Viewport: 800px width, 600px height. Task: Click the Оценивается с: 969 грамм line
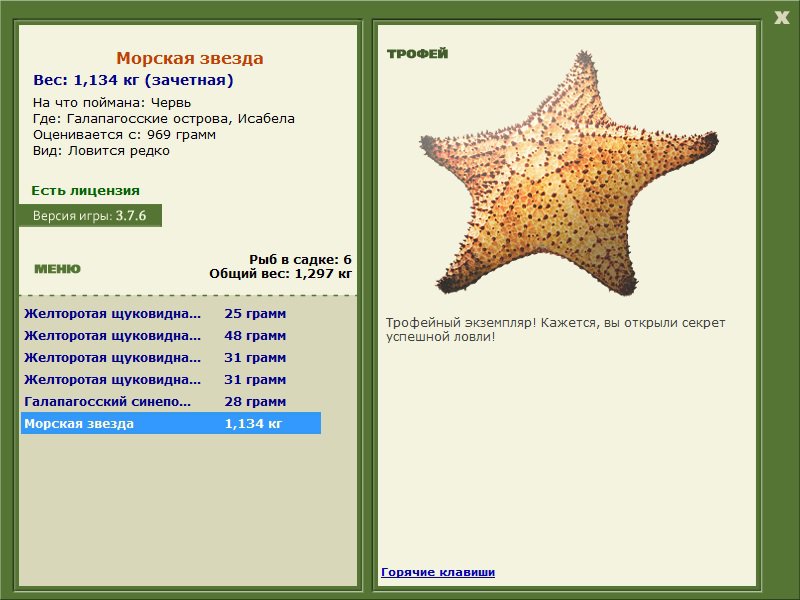[124, 135]
